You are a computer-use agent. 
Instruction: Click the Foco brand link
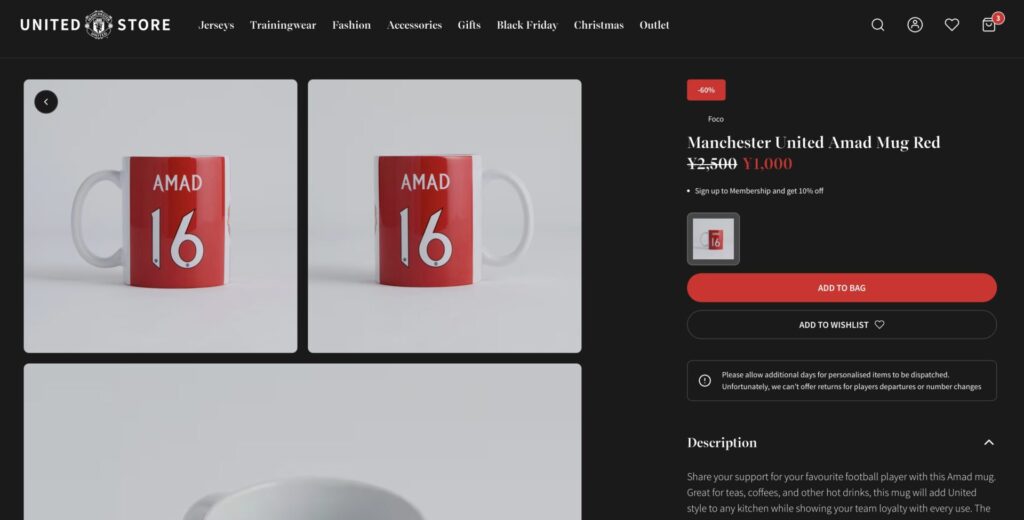point(716,119)
